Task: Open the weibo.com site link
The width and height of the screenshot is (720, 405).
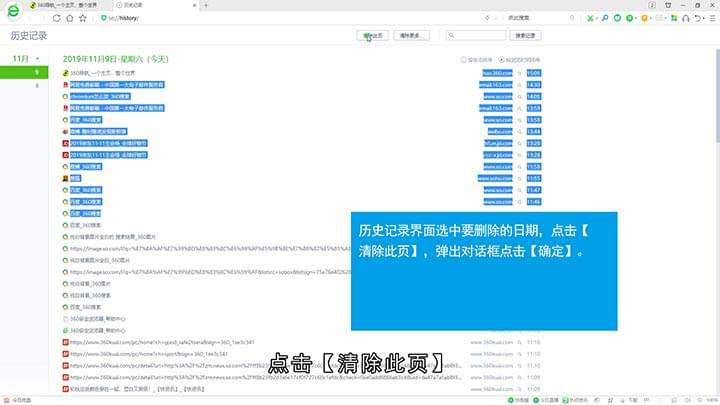Action: [x=500, y=131]
